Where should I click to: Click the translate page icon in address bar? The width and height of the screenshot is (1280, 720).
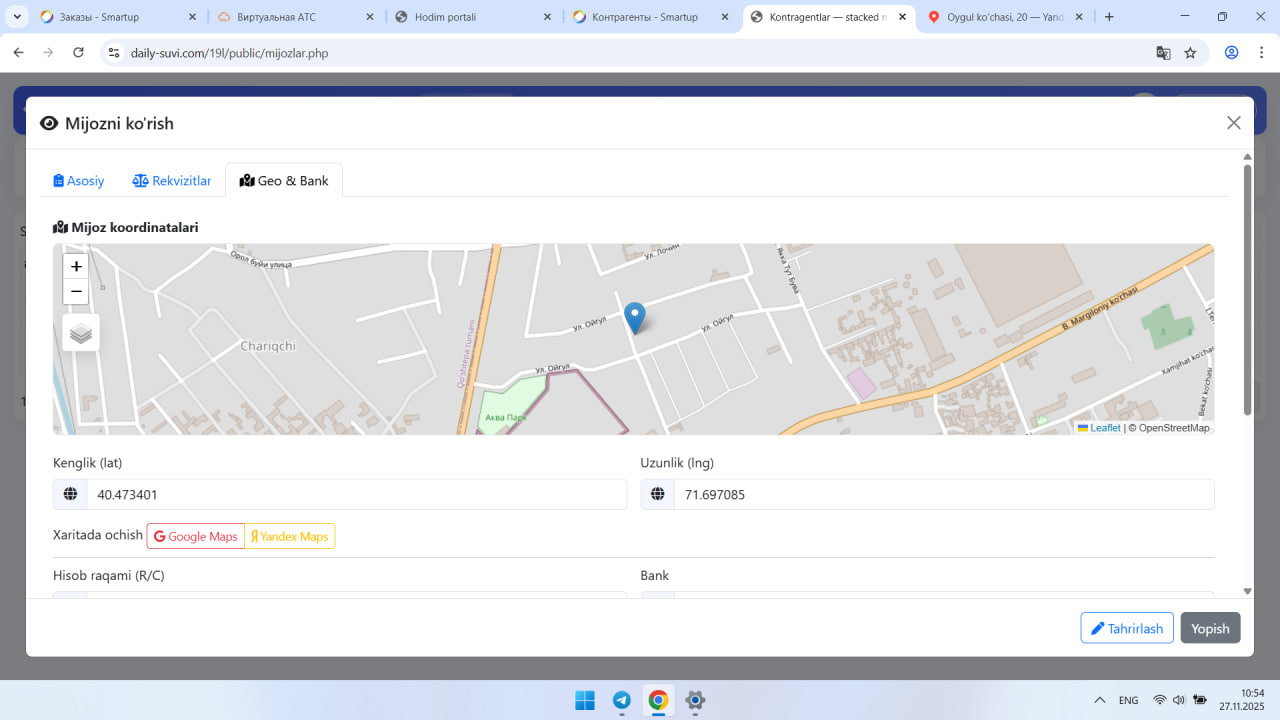[1163, 53]
